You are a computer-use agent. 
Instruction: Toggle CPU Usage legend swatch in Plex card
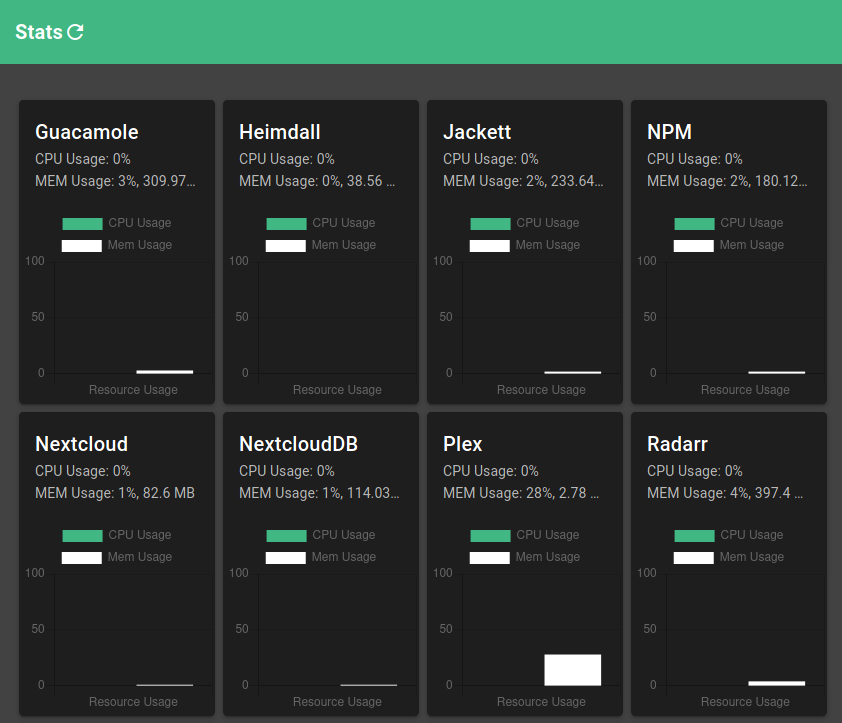(490, 536)
